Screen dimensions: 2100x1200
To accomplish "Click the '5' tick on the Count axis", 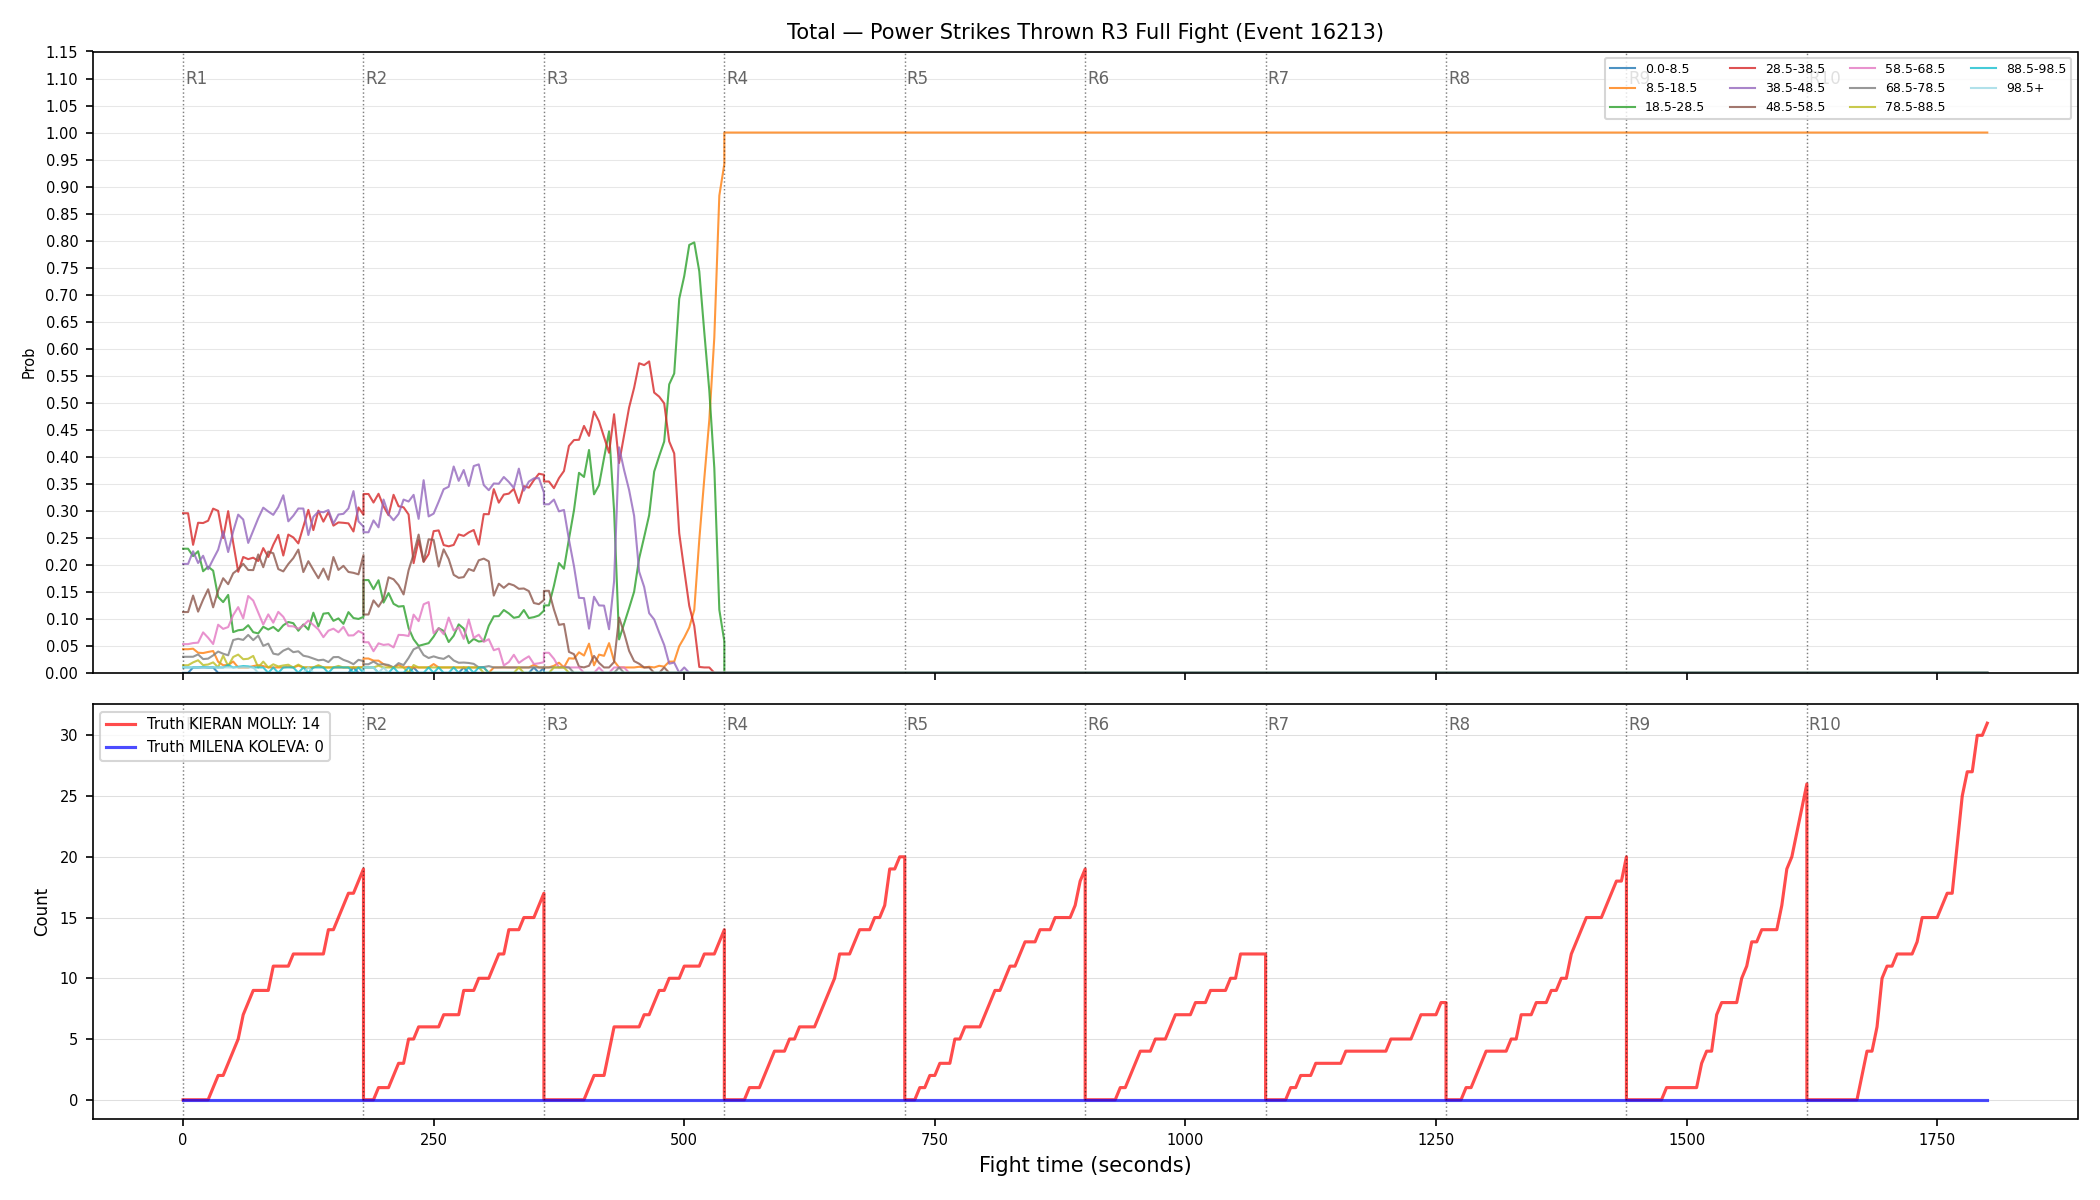I will tap(73, 1039).
